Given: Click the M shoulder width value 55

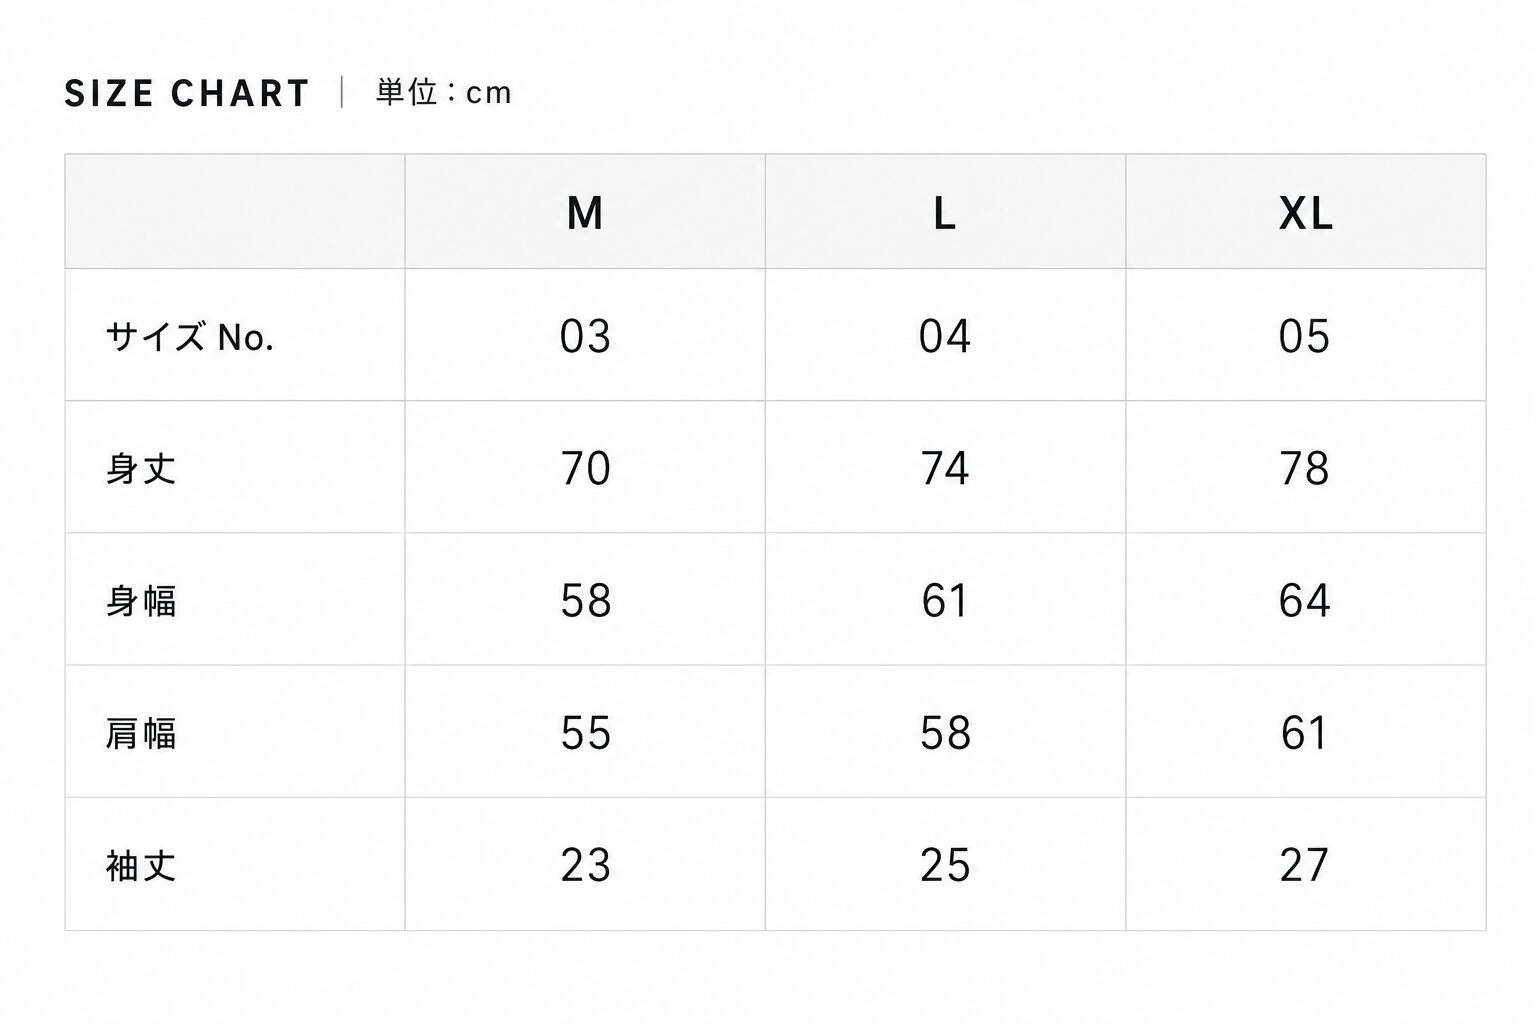Looking at the screenshot, I should coord(585,733).
